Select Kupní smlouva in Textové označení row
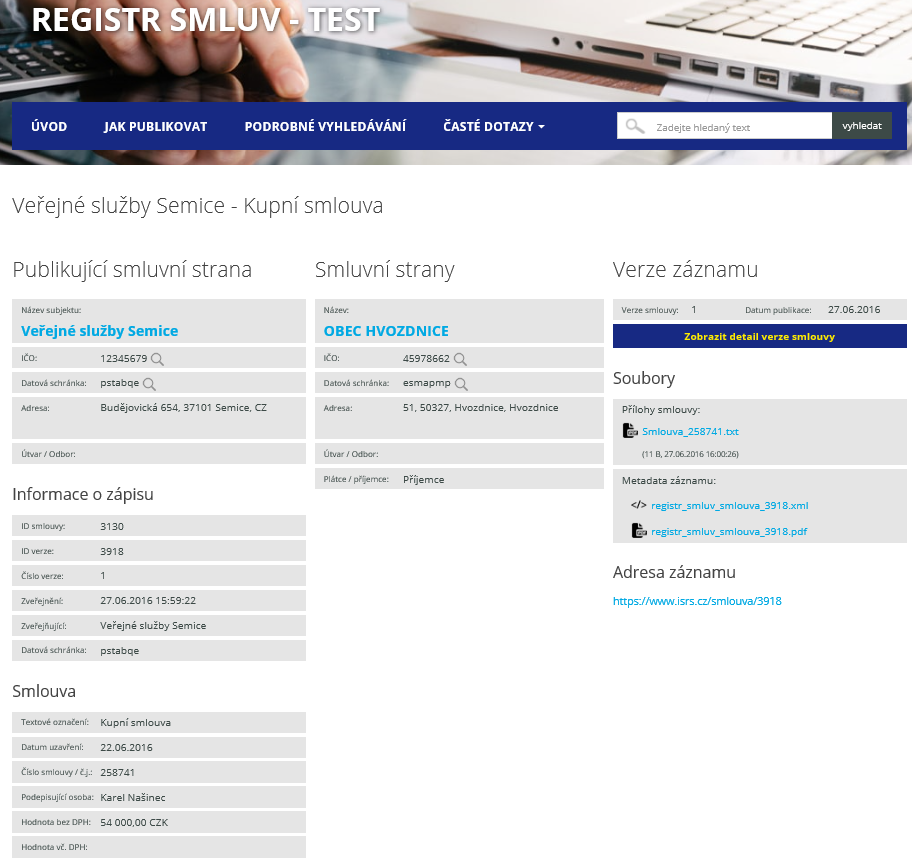The image size is (912, 863). point(136,723)
